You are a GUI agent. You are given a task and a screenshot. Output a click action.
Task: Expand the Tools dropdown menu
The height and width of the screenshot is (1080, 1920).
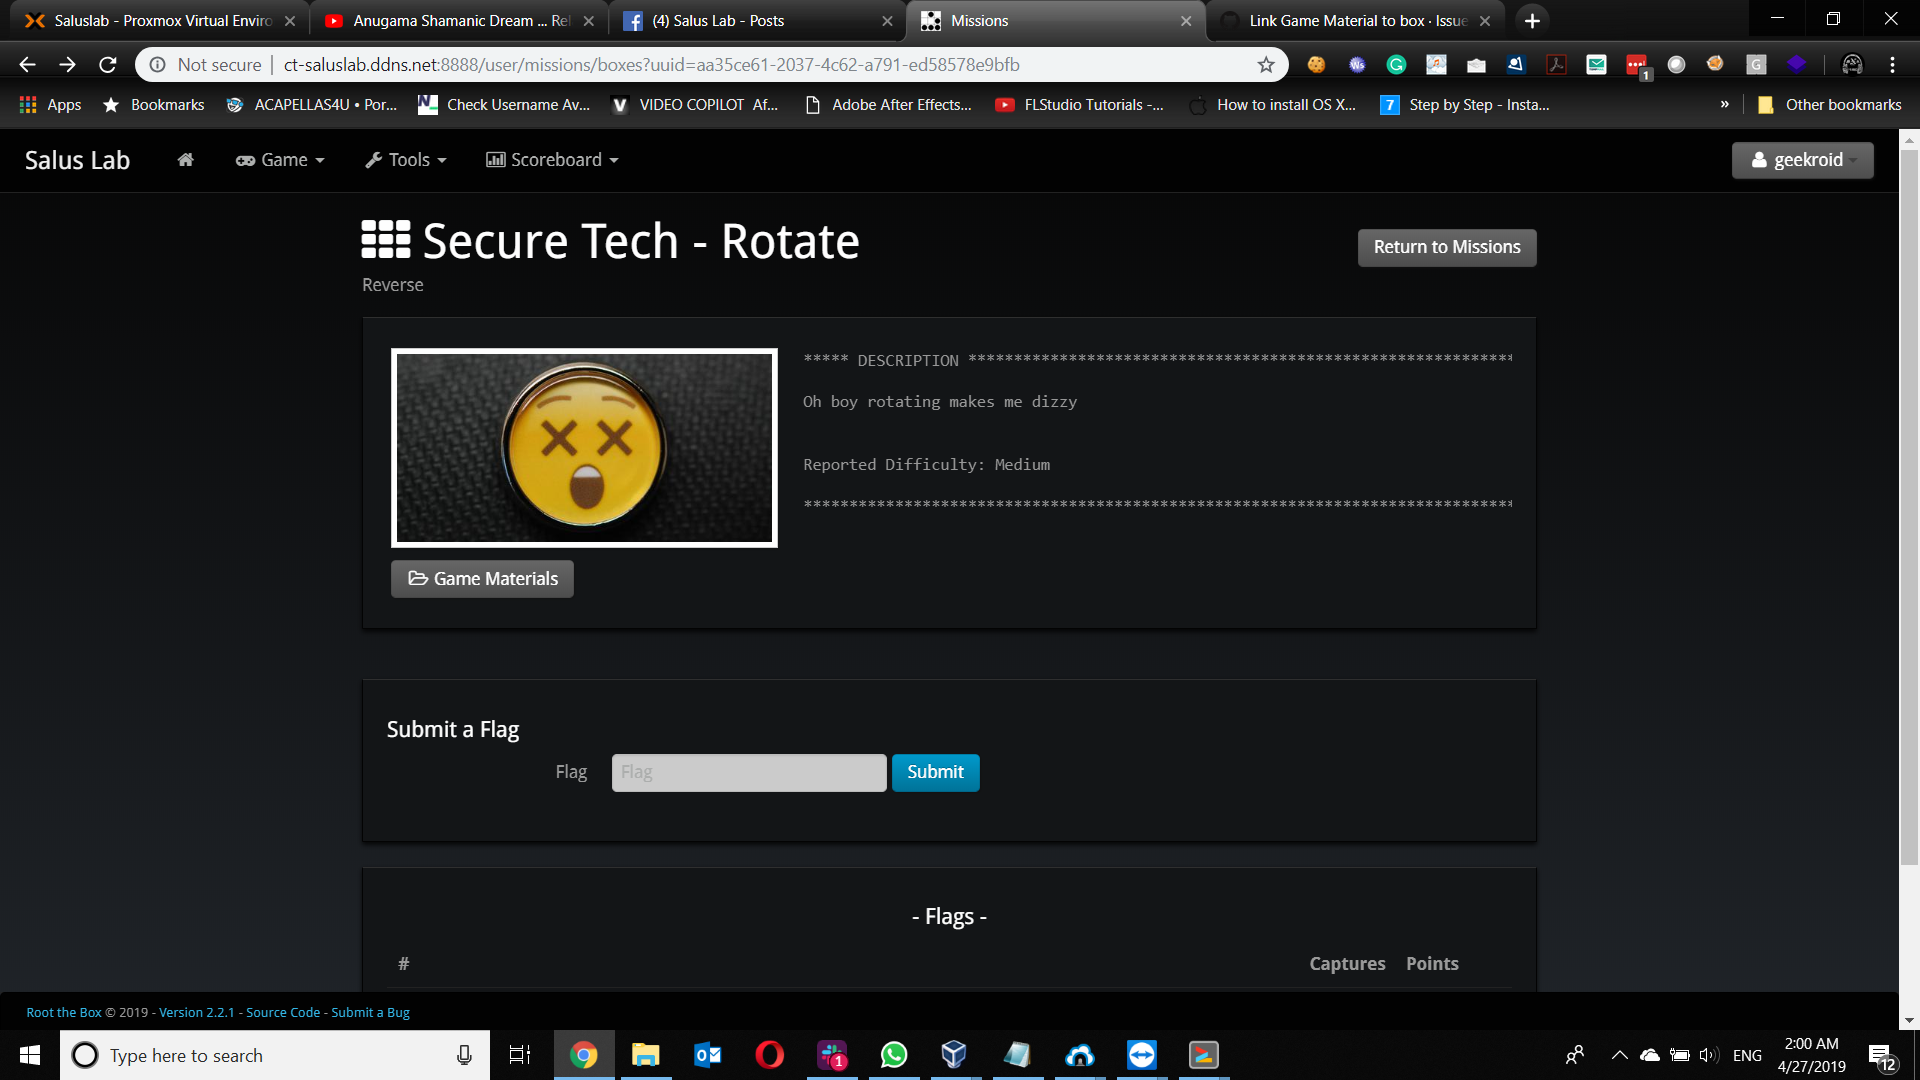pos(406,160)
